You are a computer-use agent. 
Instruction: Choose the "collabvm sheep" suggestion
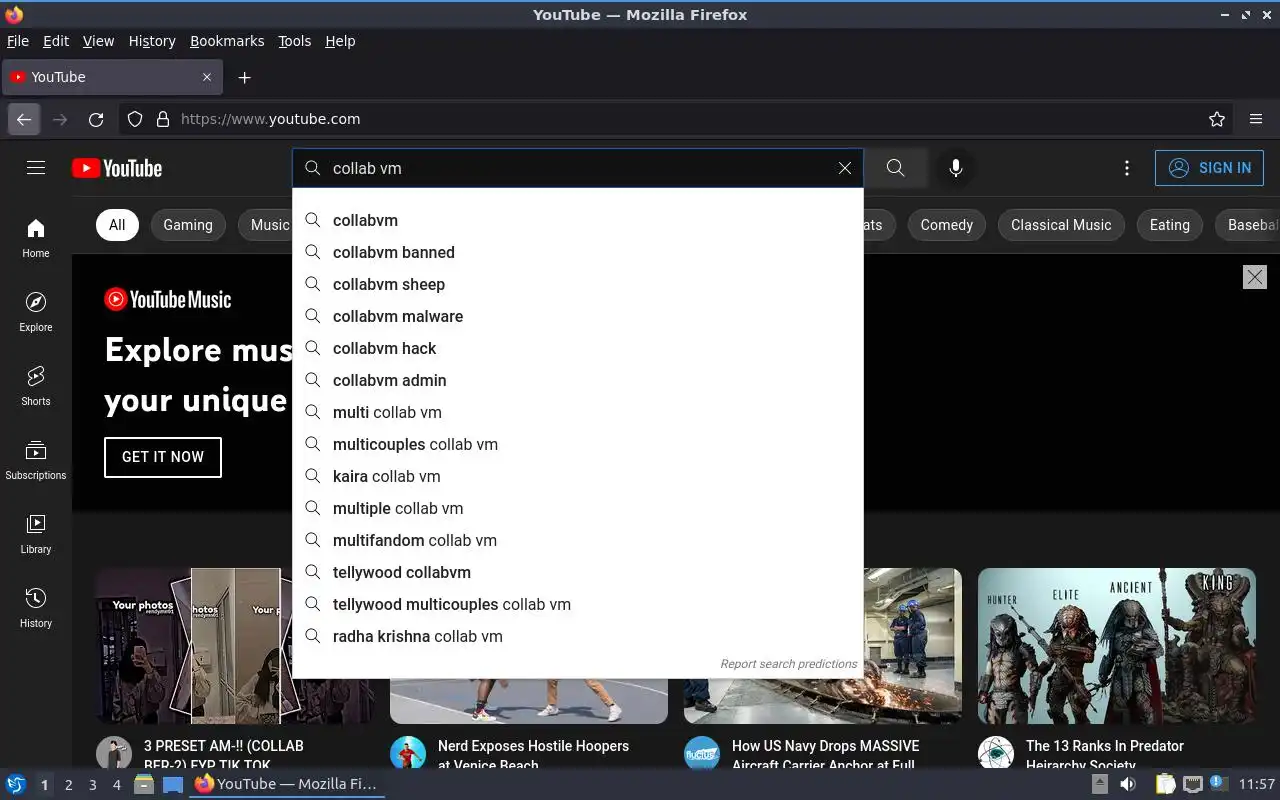578,284
